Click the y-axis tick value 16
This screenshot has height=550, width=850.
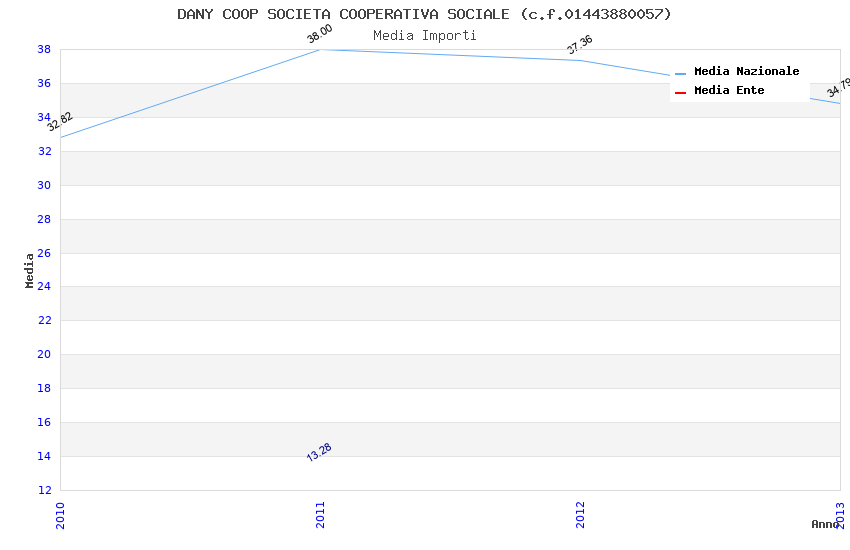pyautogui.click(x=44, y=422)
